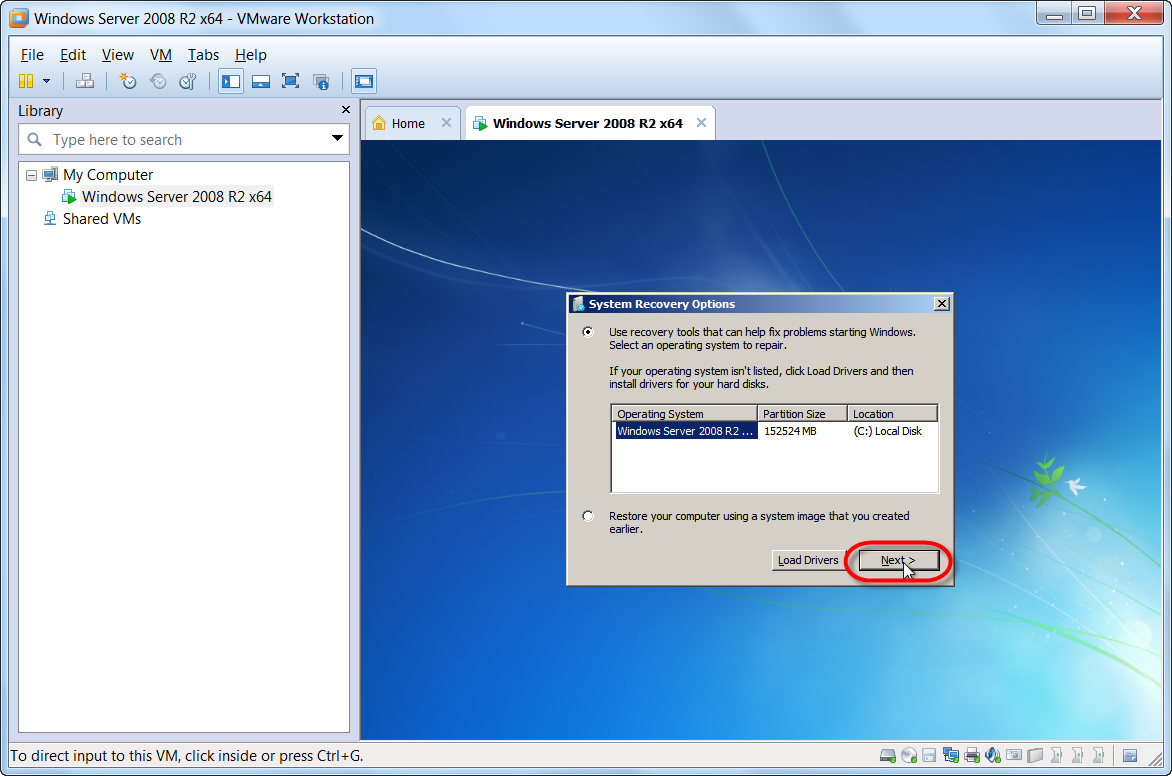Screen dimensions: 1172x776
Task: Click the sound card status bar icon
Action: (993, 755)
